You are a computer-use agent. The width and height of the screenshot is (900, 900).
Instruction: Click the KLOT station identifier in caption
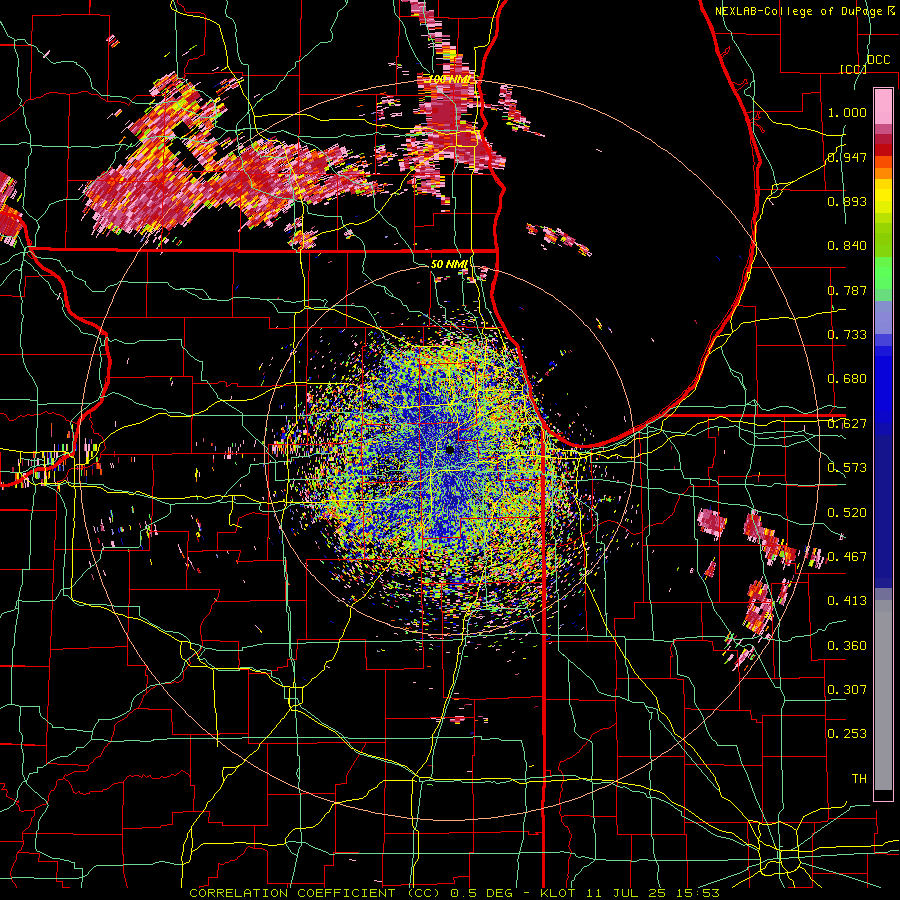pos(558,893)
